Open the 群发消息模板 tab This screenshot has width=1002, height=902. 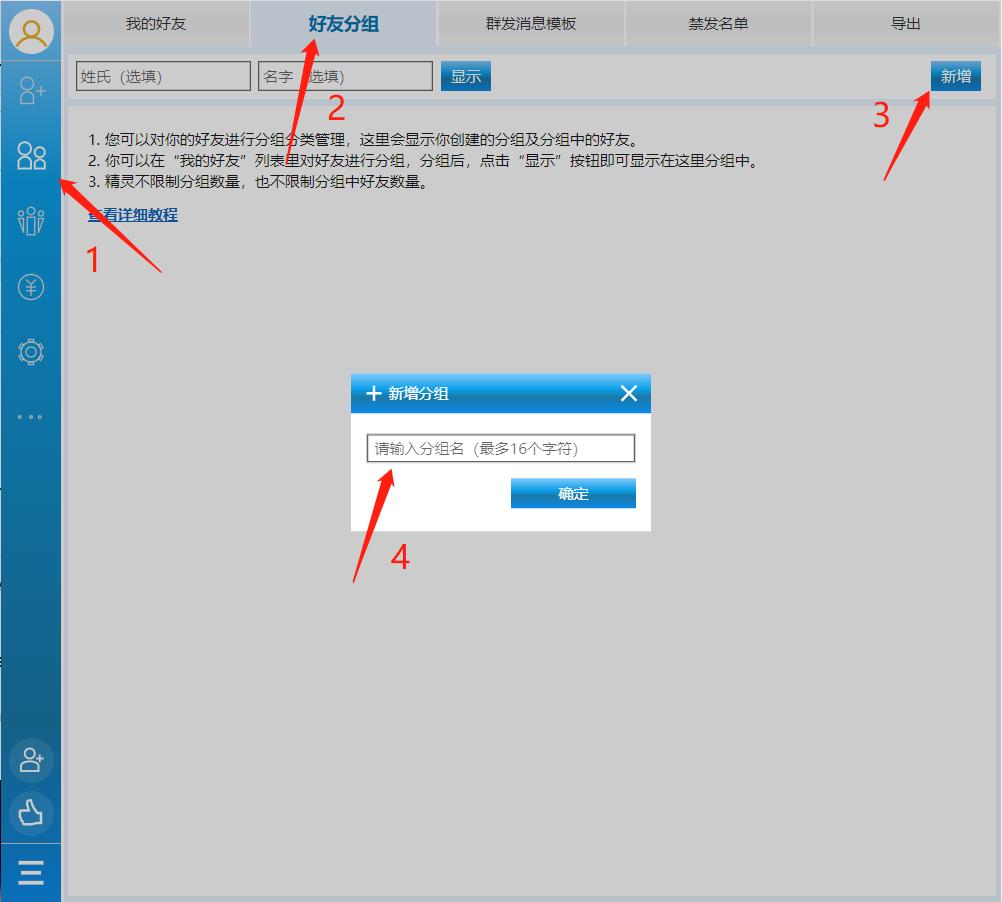(530, 23)
